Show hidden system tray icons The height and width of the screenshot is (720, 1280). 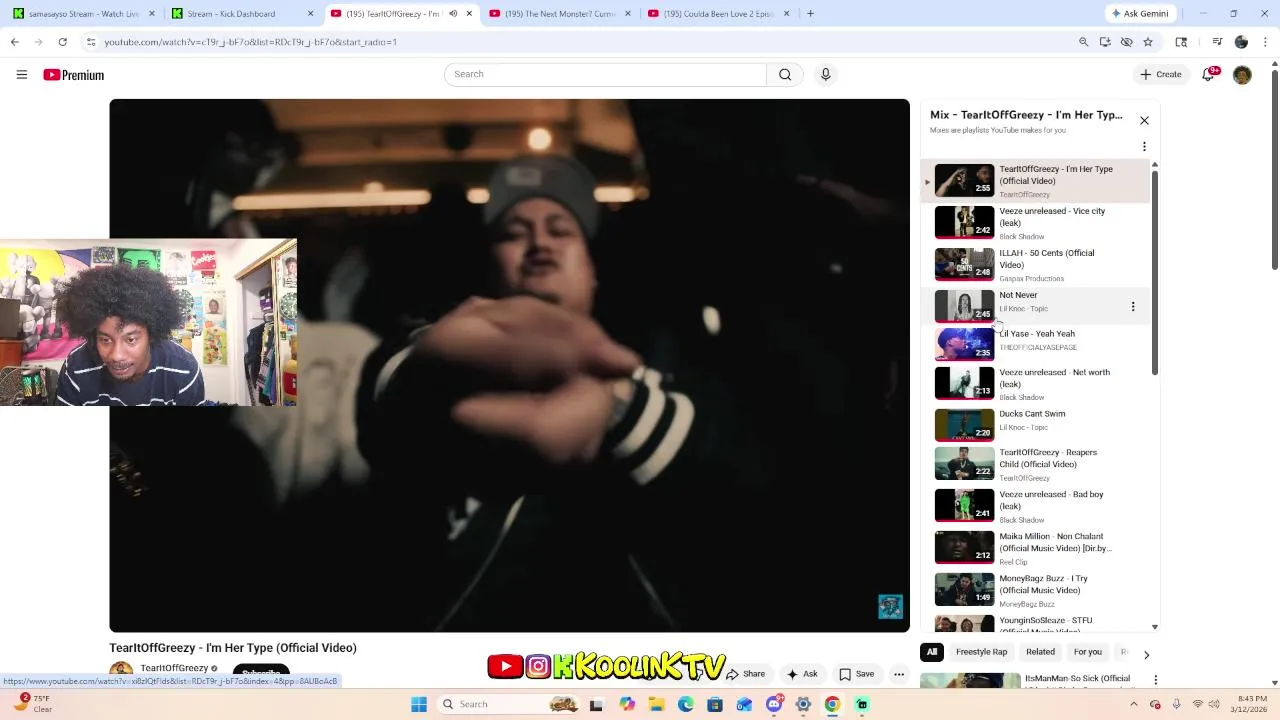(x=1134, y=704)
